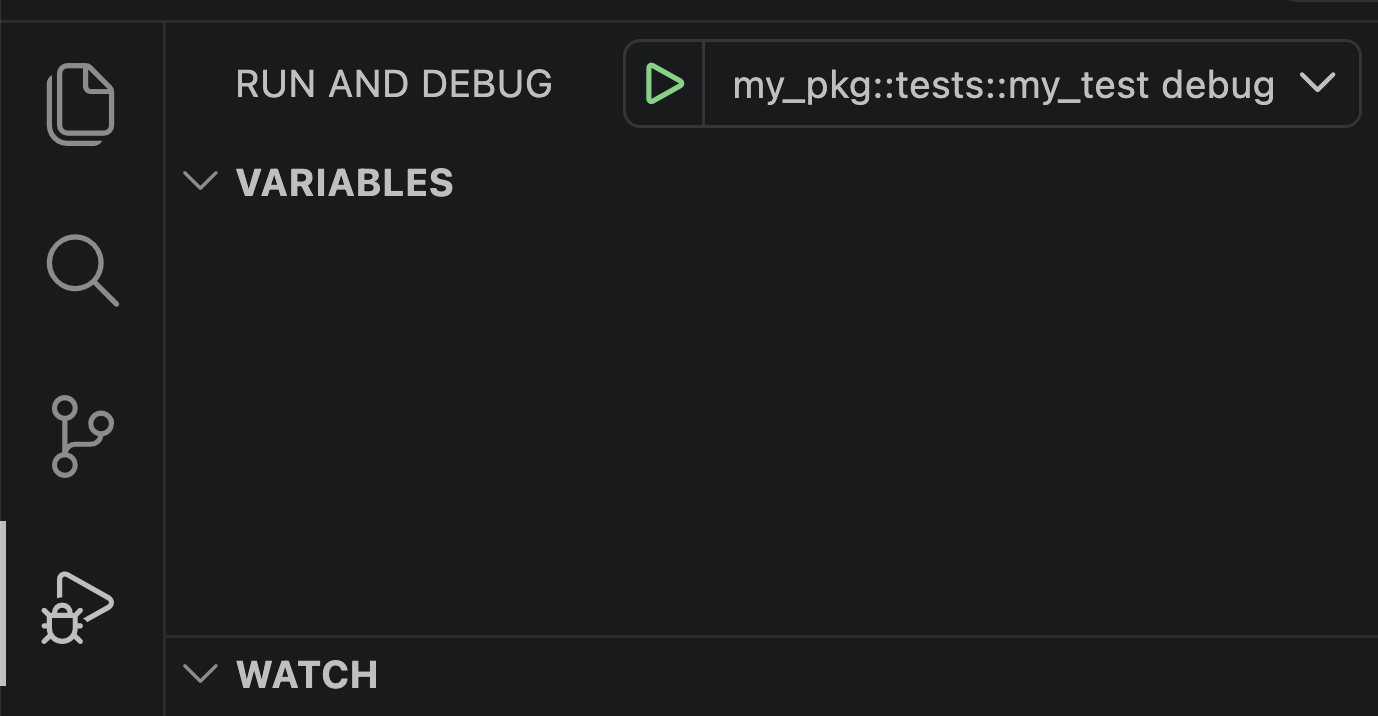Viewport: 1378px width, 716px height.
Task: Collapse the VARIABLES section chevron
Action: [x=201, y=181]
